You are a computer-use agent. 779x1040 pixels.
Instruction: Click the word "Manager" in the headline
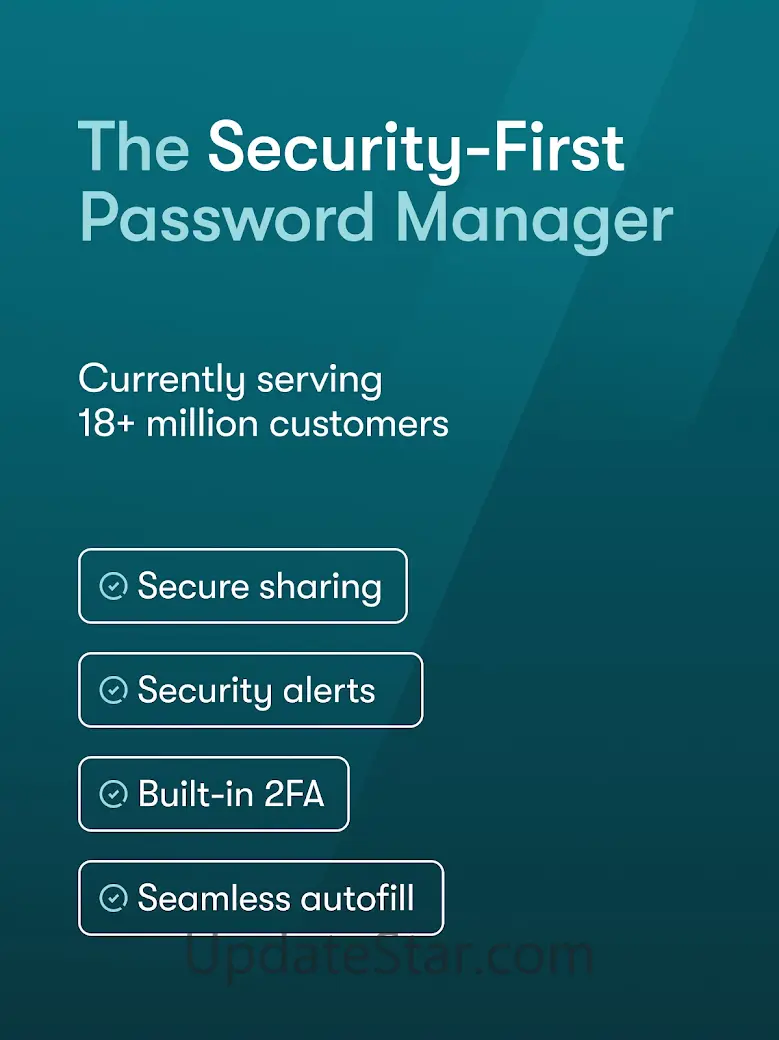coord(534,218)
